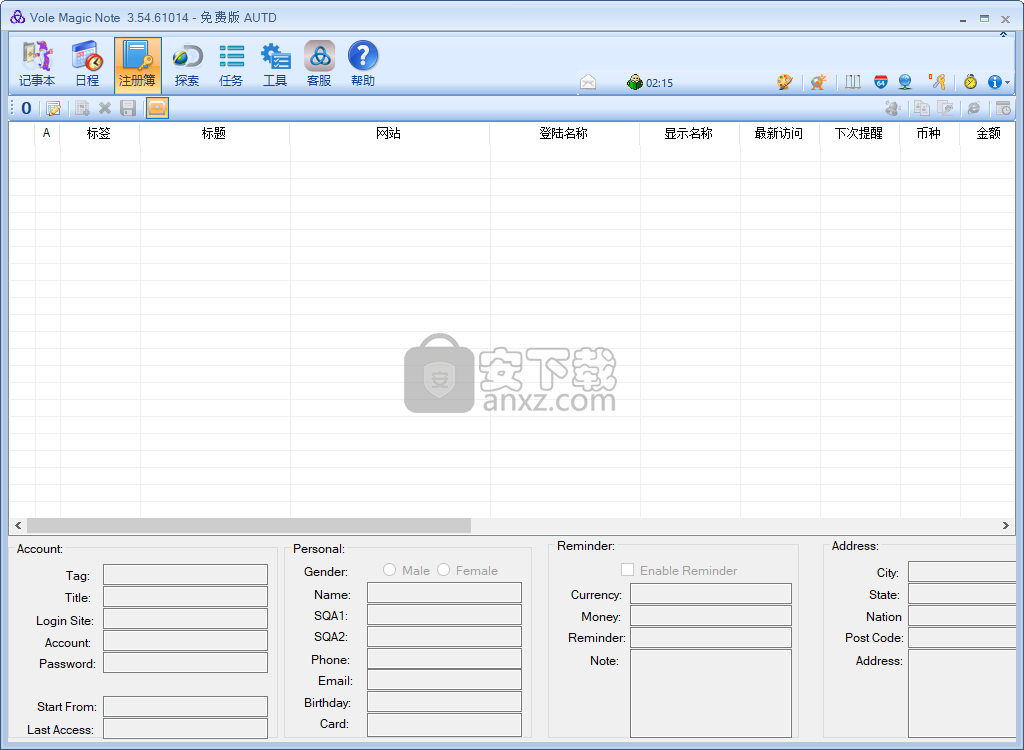Open the dropdown arrow beside info icon

(x=1008, y=83)
